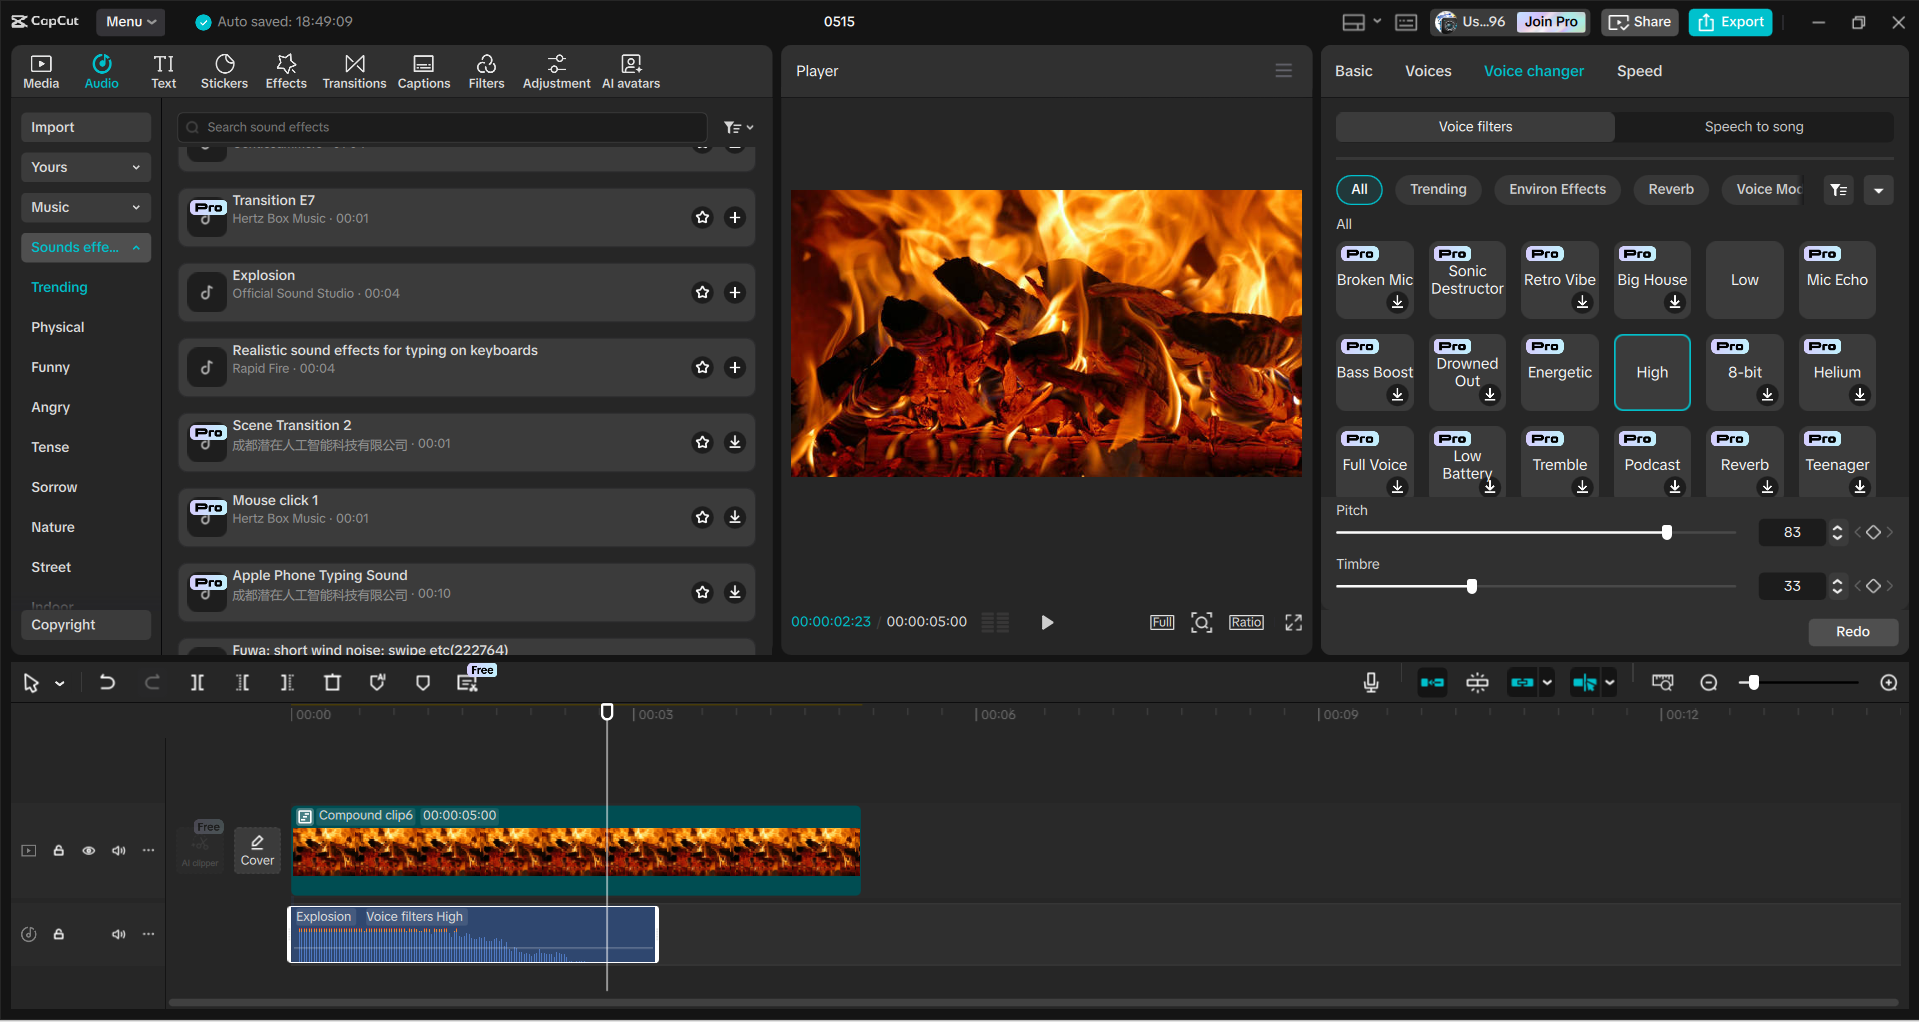Select the Transitions panel
This screenshot has width=1919, height=1022.
click(354, 70)
